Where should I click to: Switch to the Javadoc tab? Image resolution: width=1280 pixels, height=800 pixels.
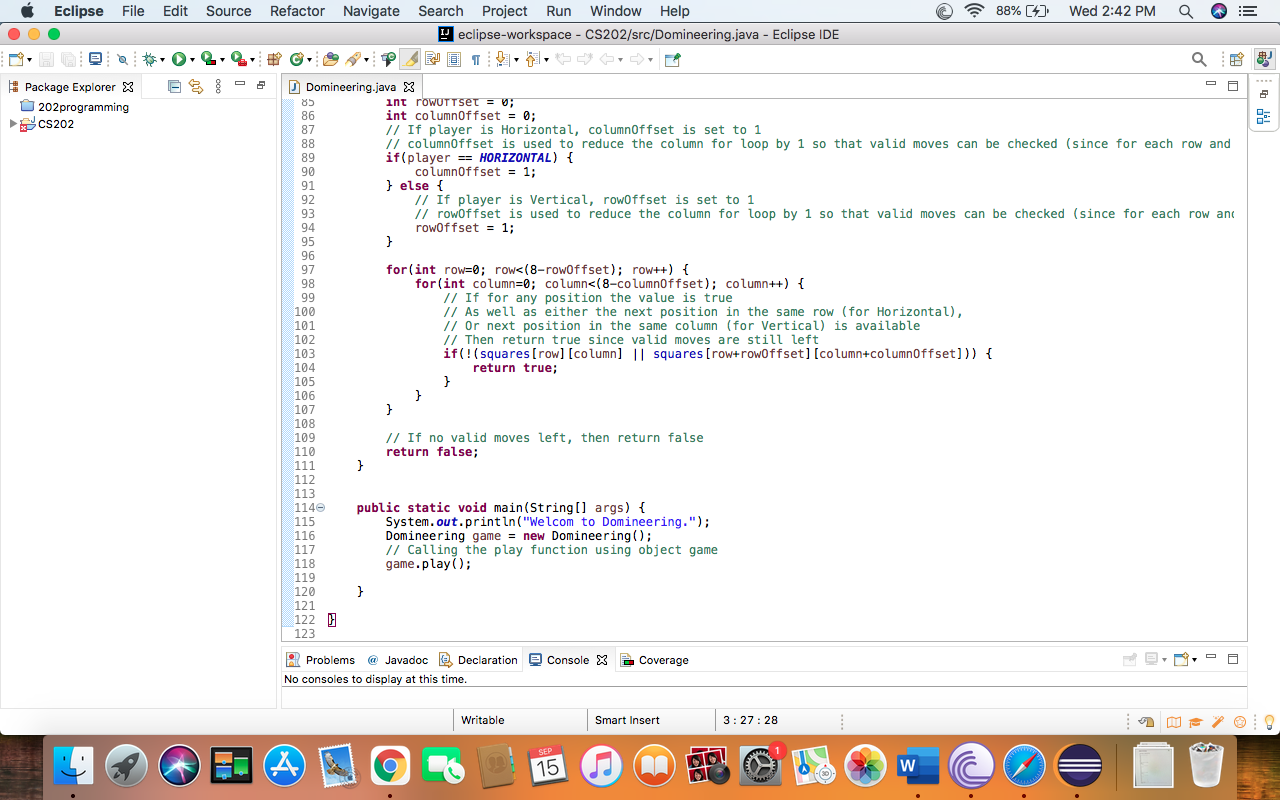pos(397,660)
